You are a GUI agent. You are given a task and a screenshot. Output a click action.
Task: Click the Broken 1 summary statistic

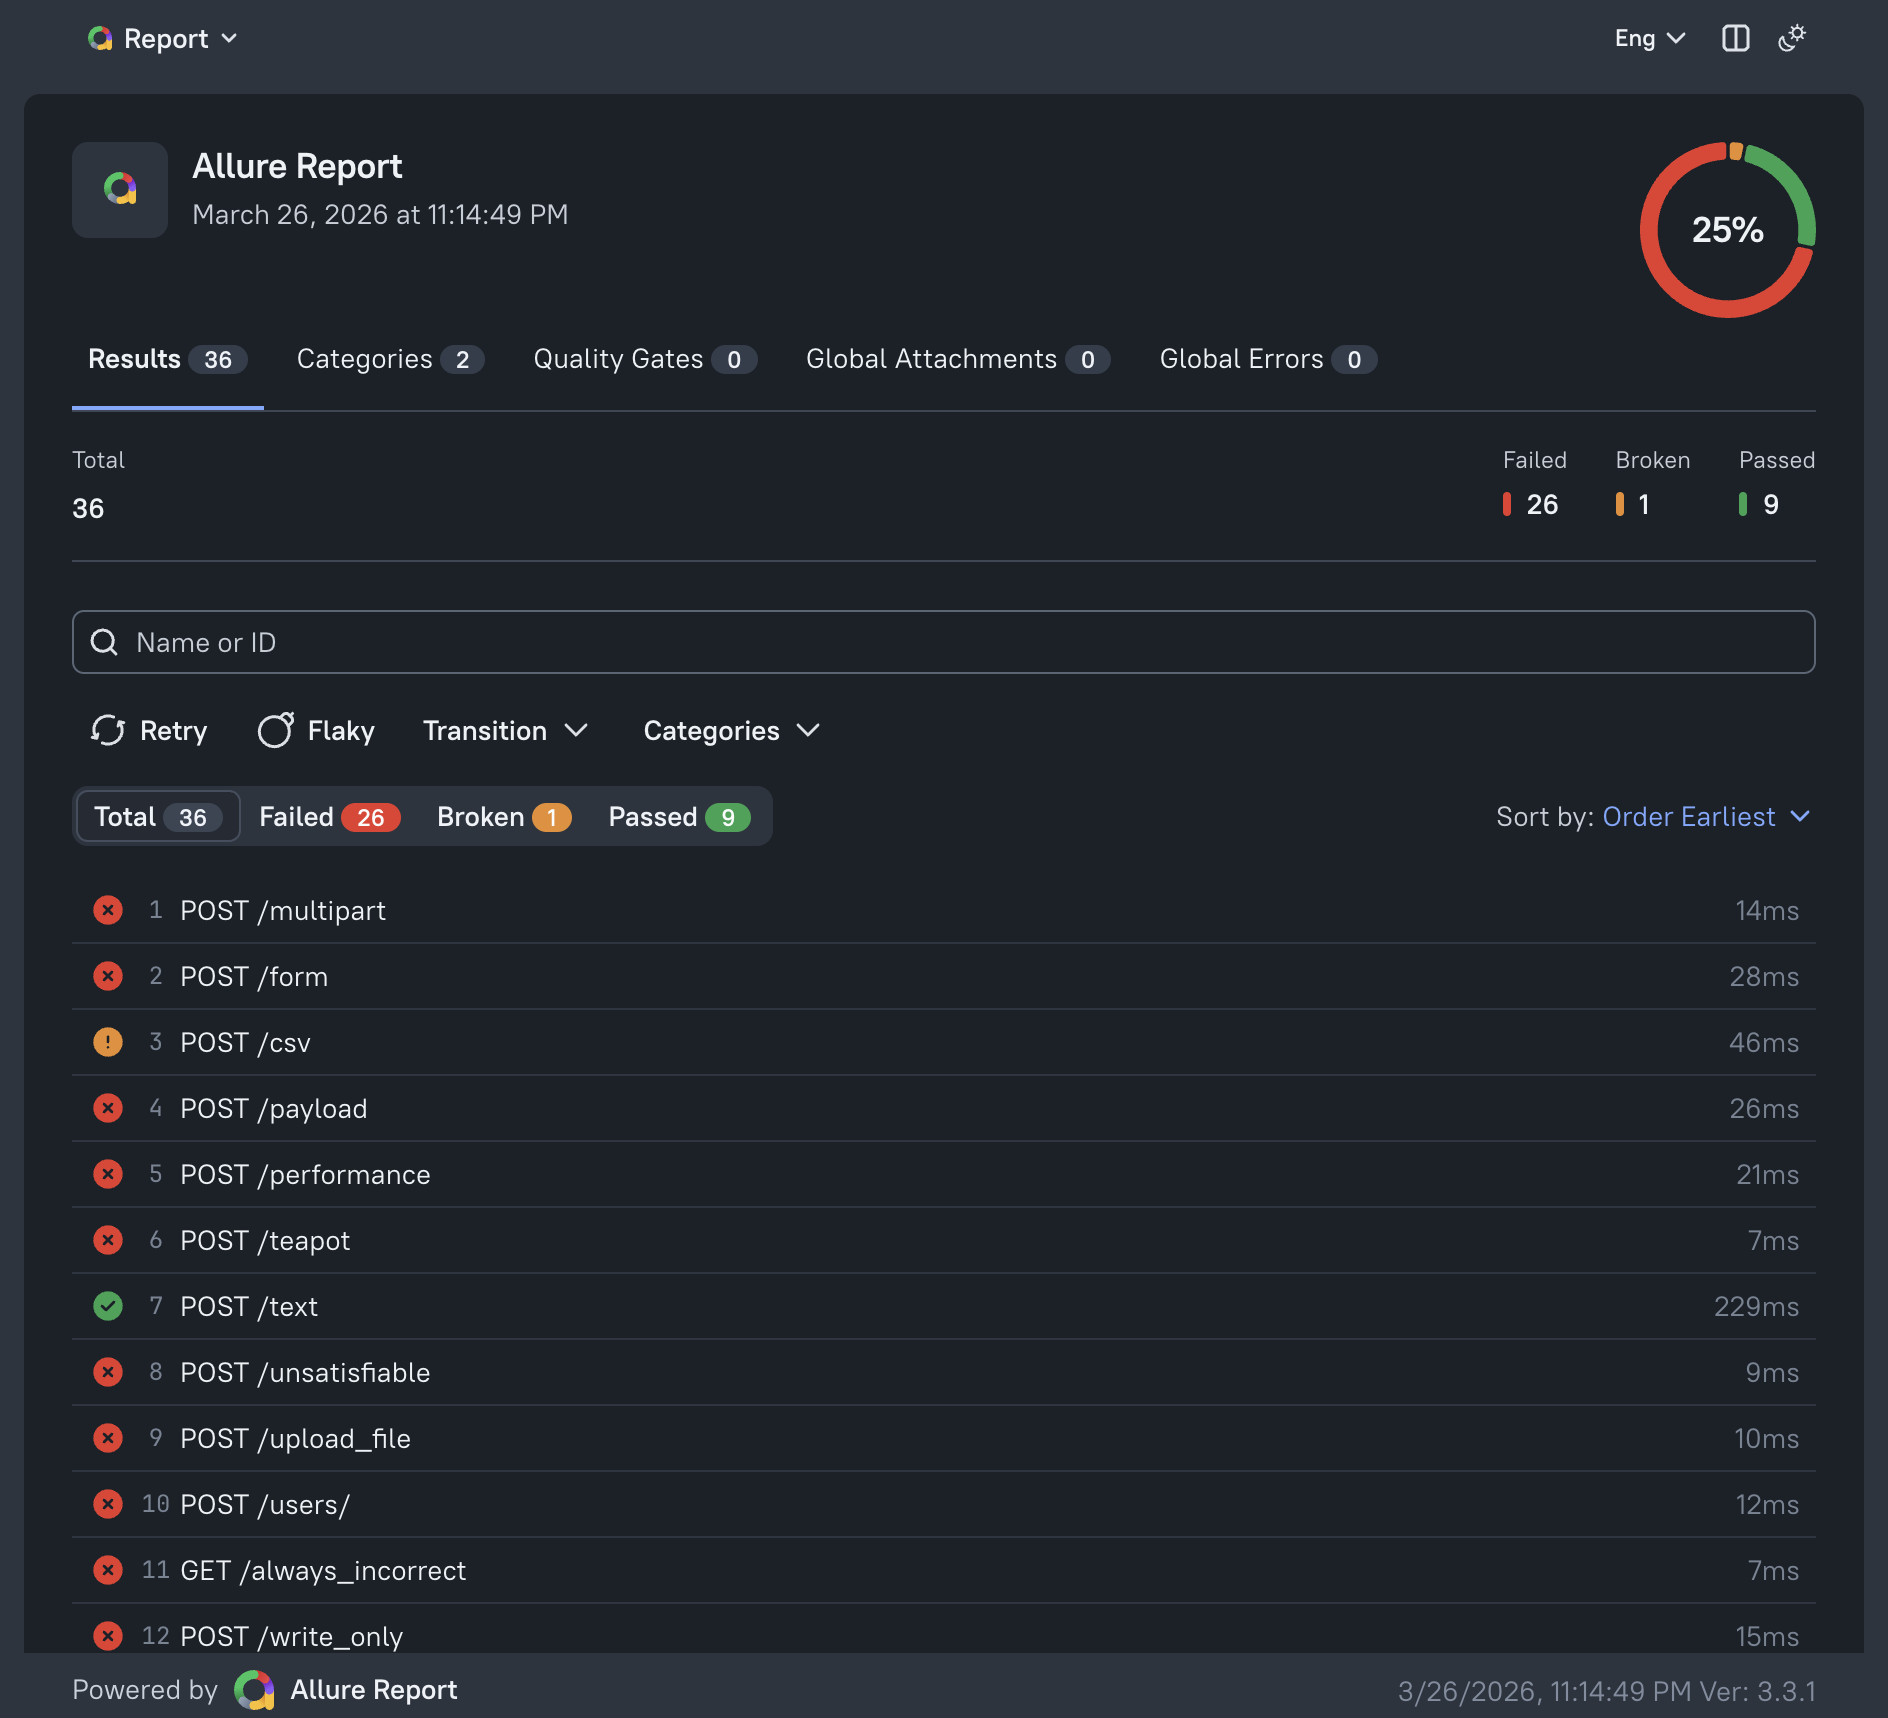[x=1652, y=483]
